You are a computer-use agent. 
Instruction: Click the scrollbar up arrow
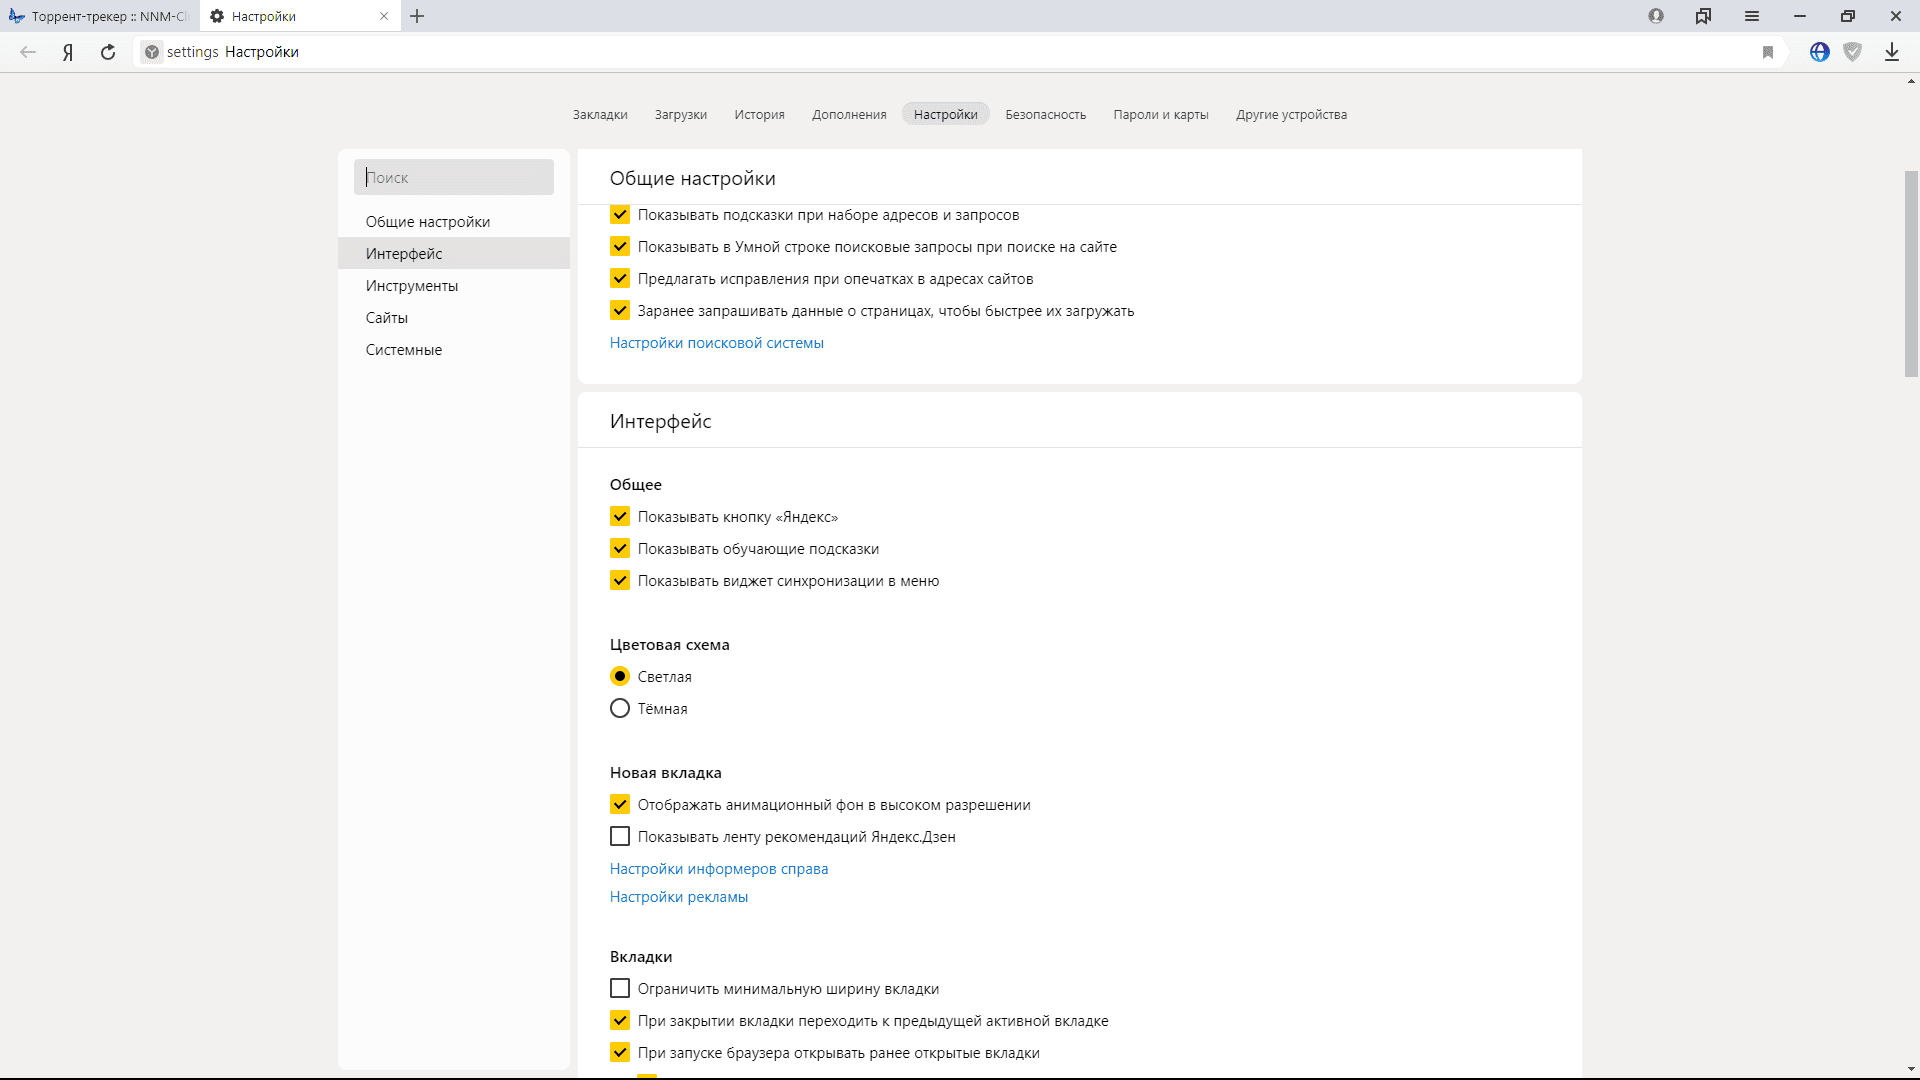(x=1911, y=81)
